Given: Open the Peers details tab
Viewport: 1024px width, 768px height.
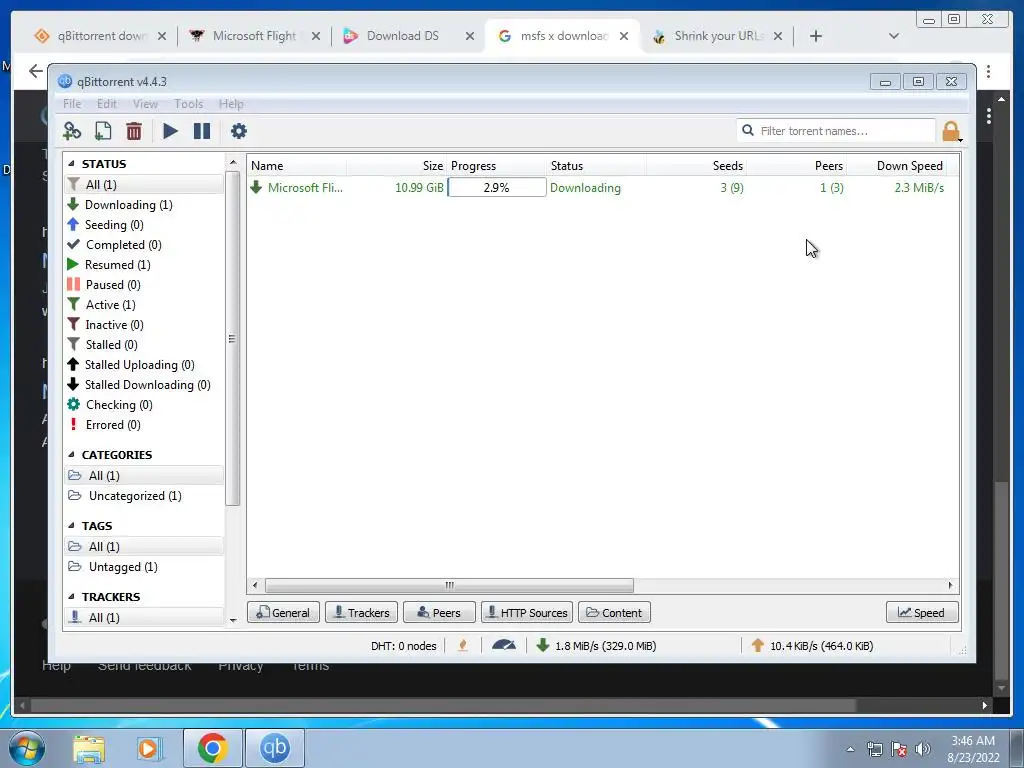Looking at the screenshot, I should pos(439,613).
